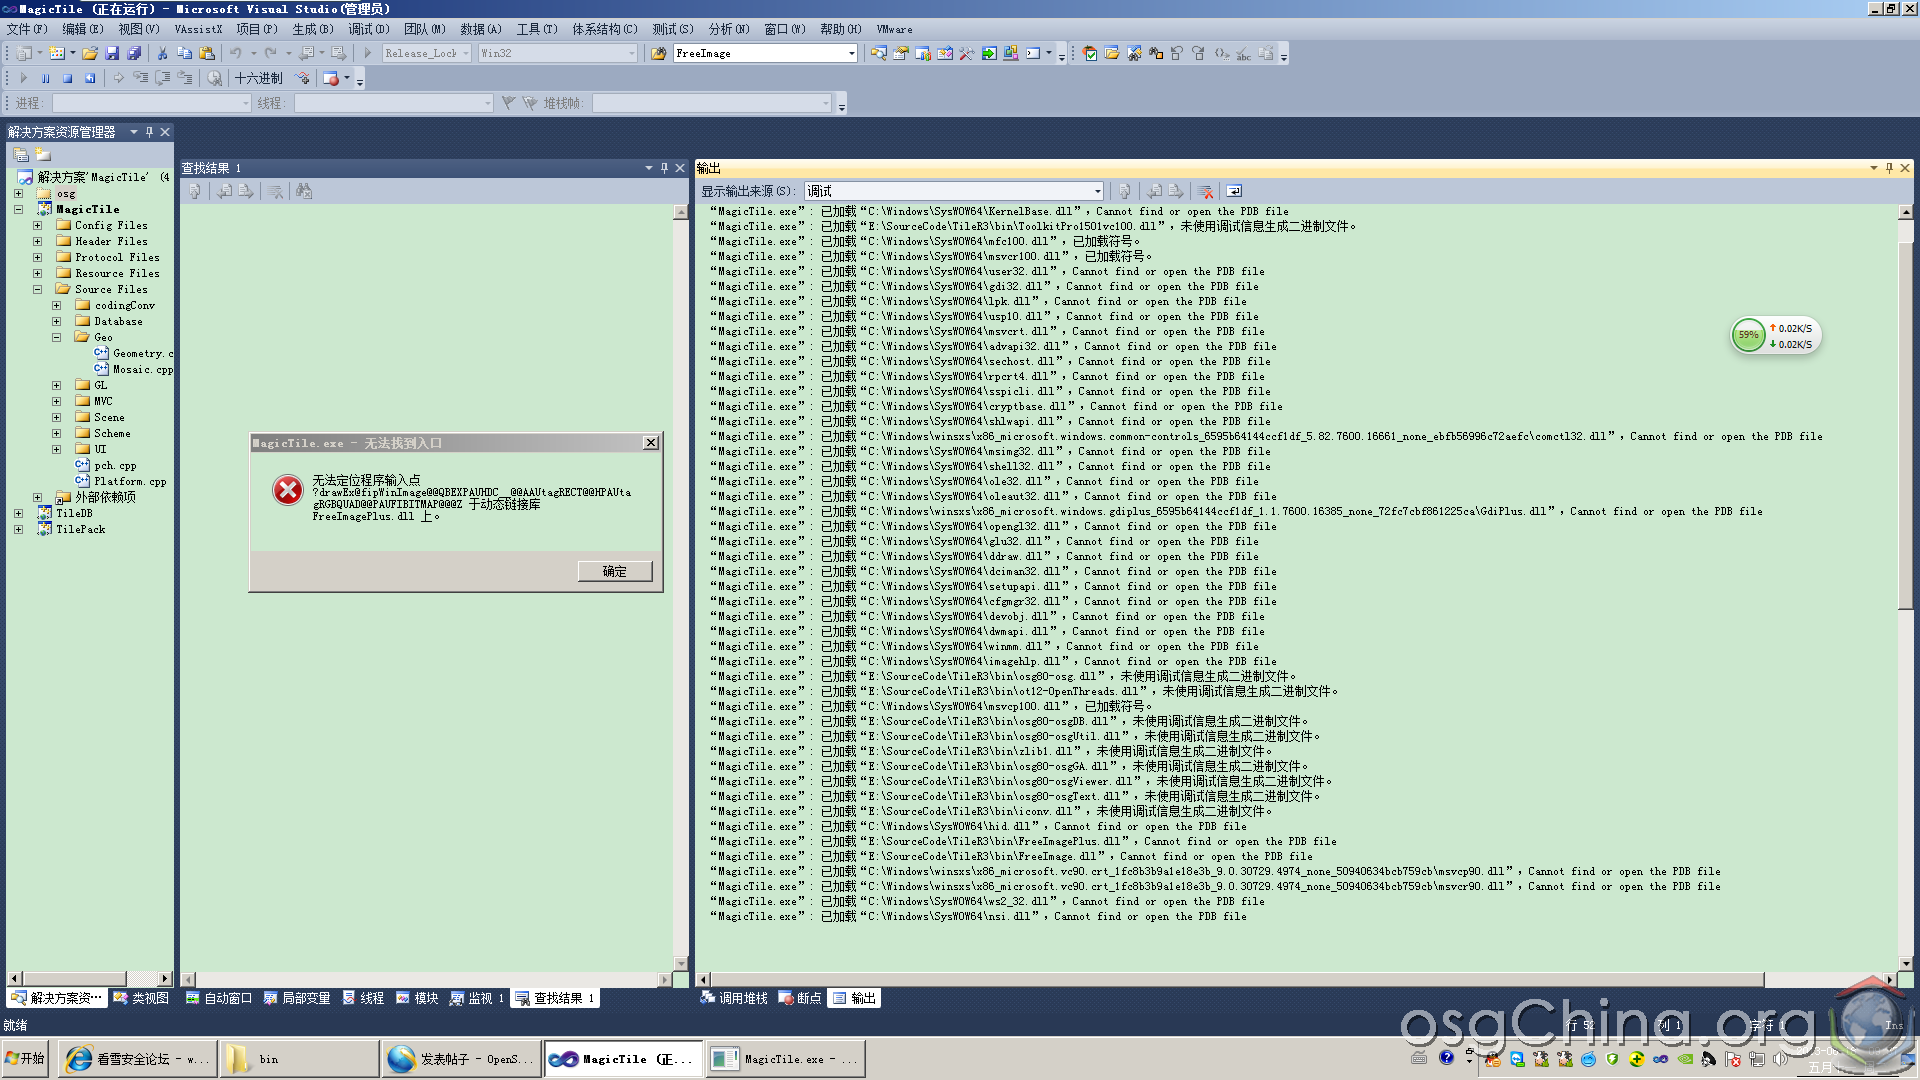The width and height of the screenshot is (1920, 1080).
Task: Click Clear All icon in Output panel
Action: (x=1205, y=191)
